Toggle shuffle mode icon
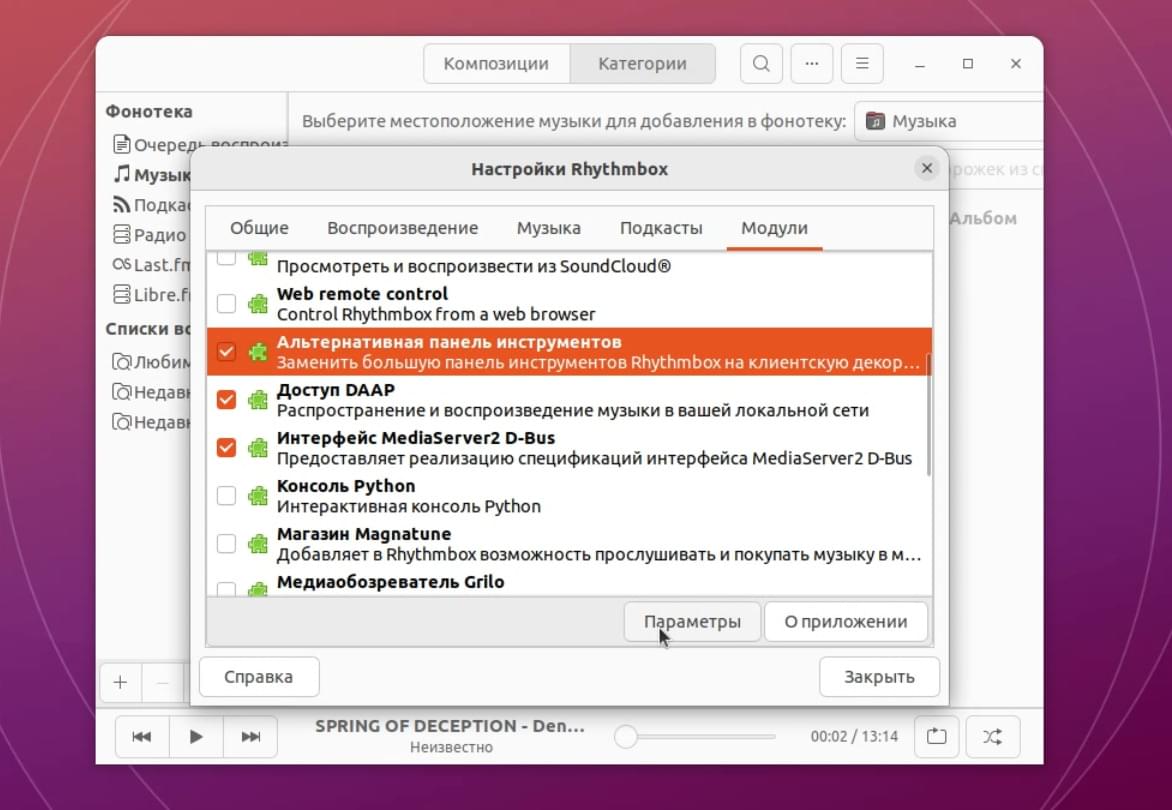 pos(993,737)
